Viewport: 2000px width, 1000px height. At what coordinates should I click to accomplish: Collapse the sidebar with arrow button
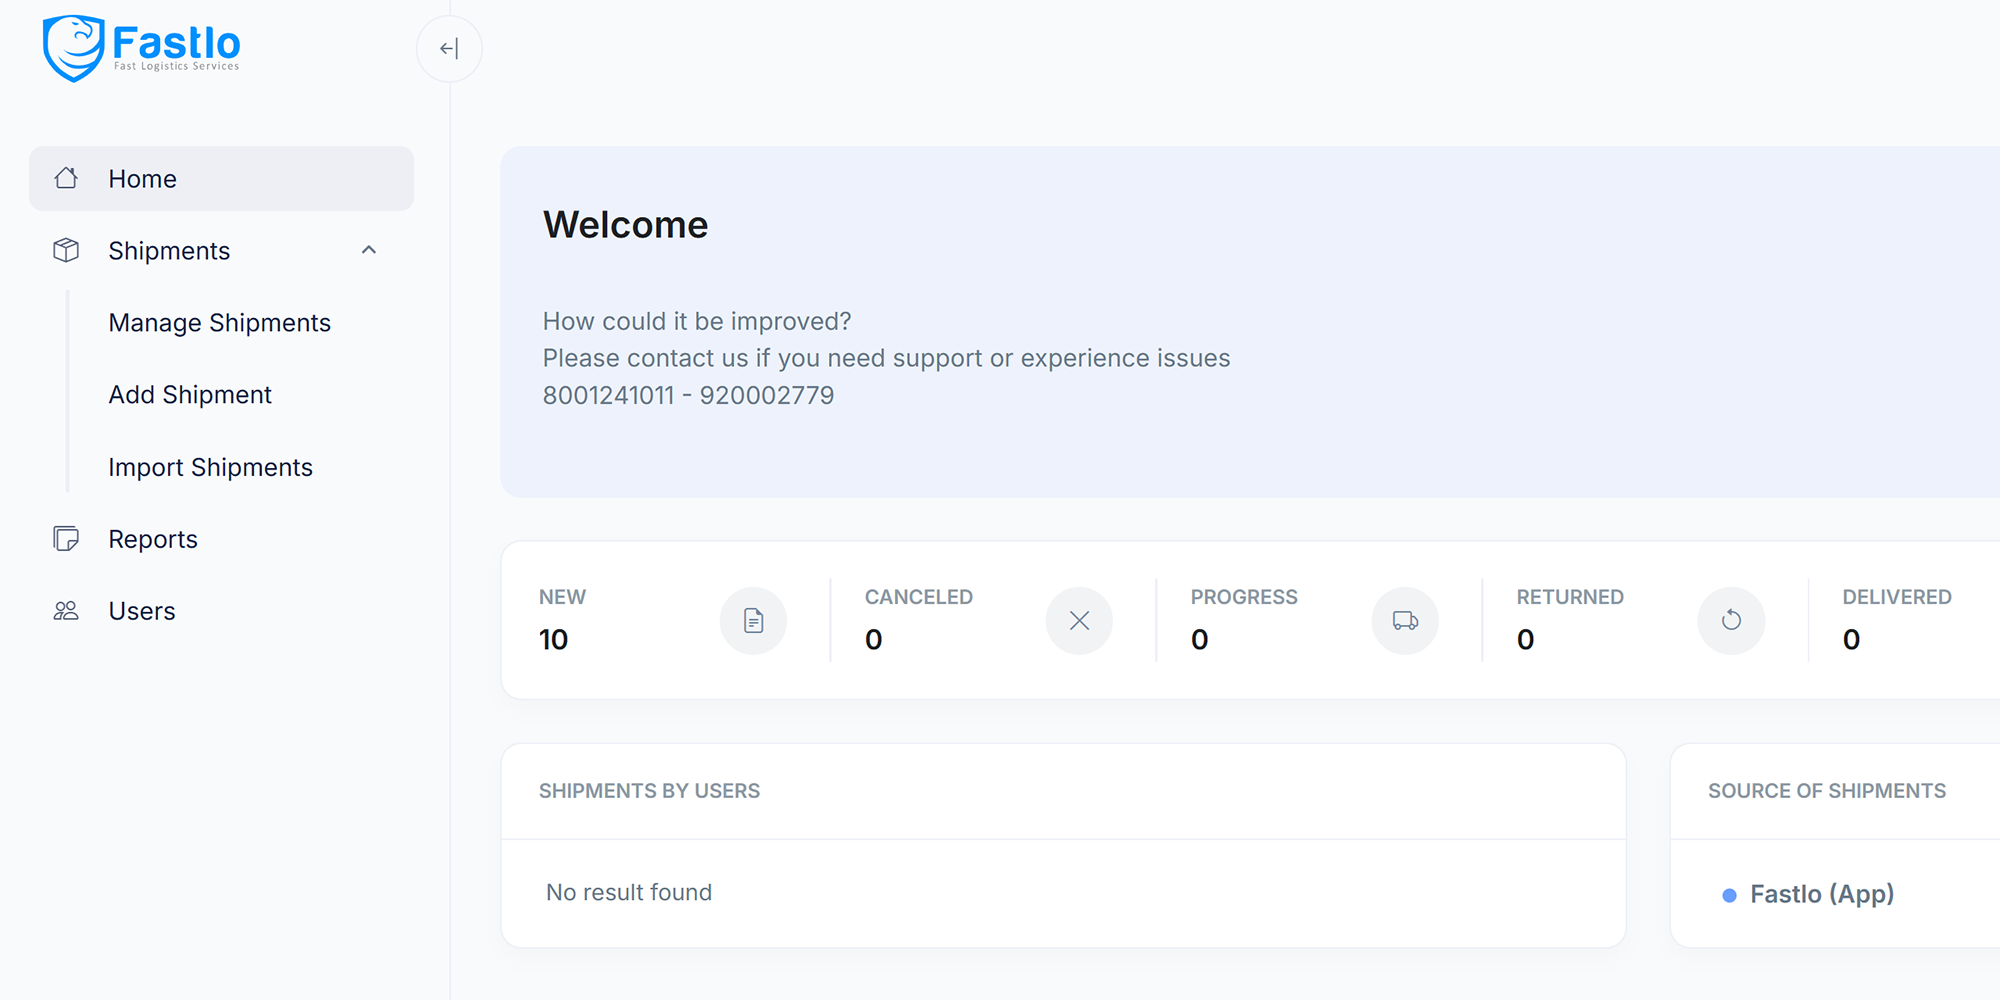pos(449,49)
